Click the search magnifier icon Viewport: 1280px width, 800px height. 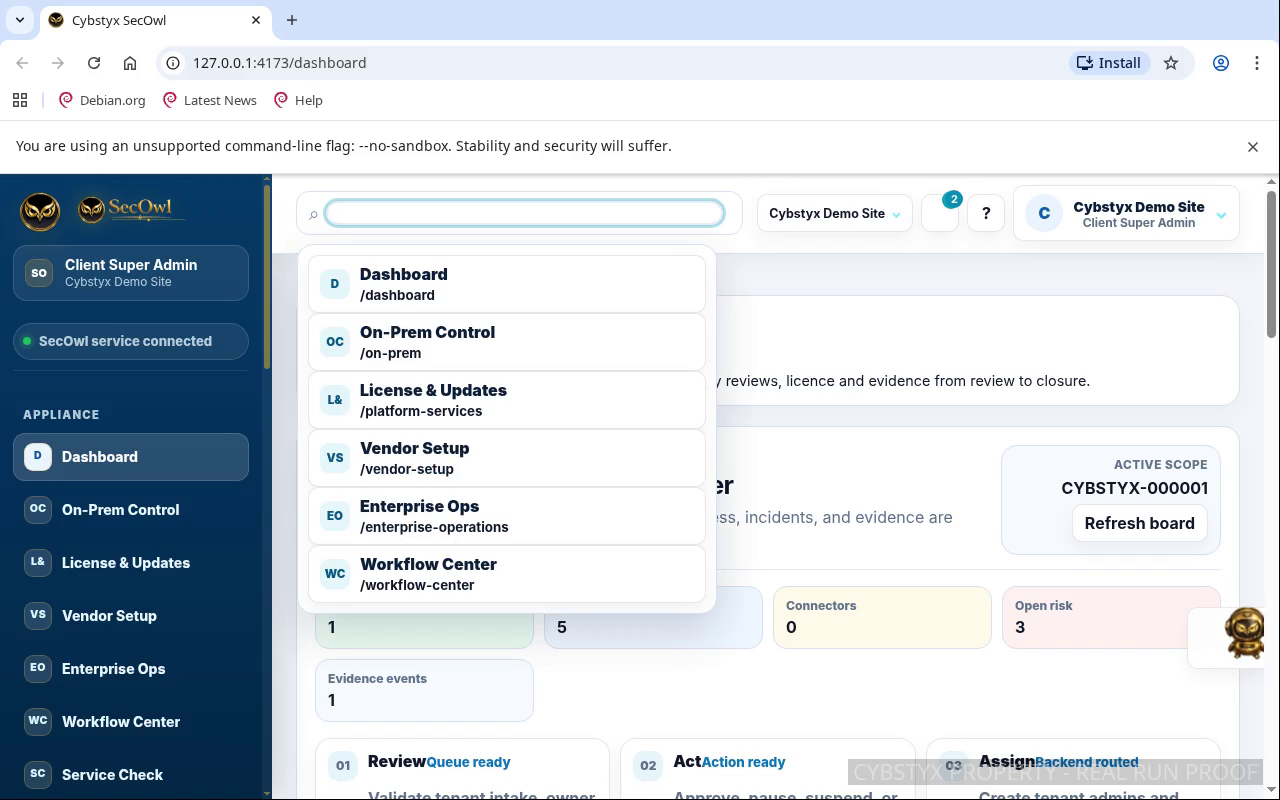coord(313,214)
